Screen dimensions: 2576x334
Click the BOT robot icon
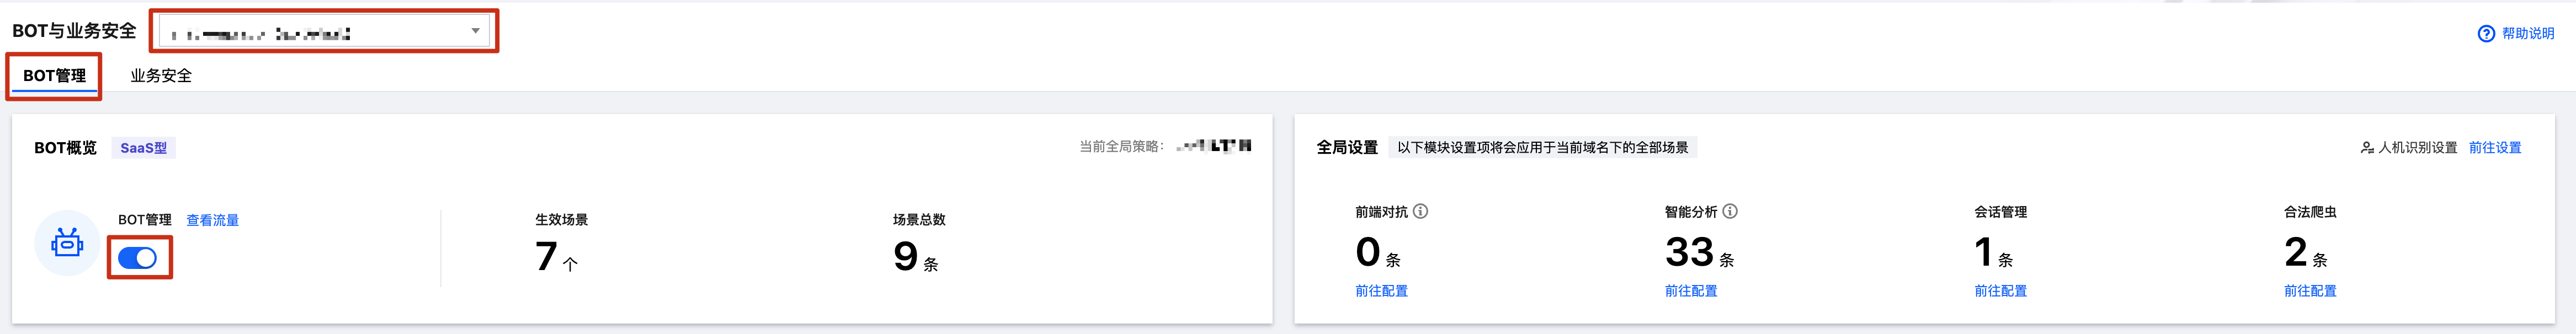point(67,242)
